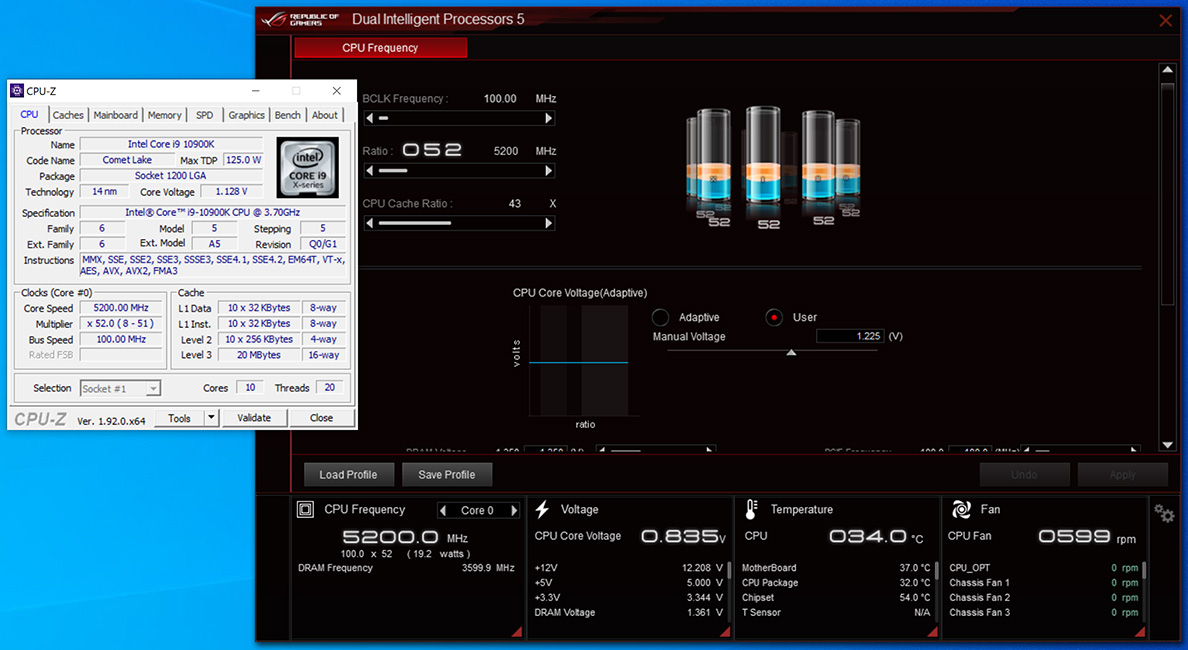Switch to the Caches tab
This screenshot has width=1188, height=650.
(68, 115)
